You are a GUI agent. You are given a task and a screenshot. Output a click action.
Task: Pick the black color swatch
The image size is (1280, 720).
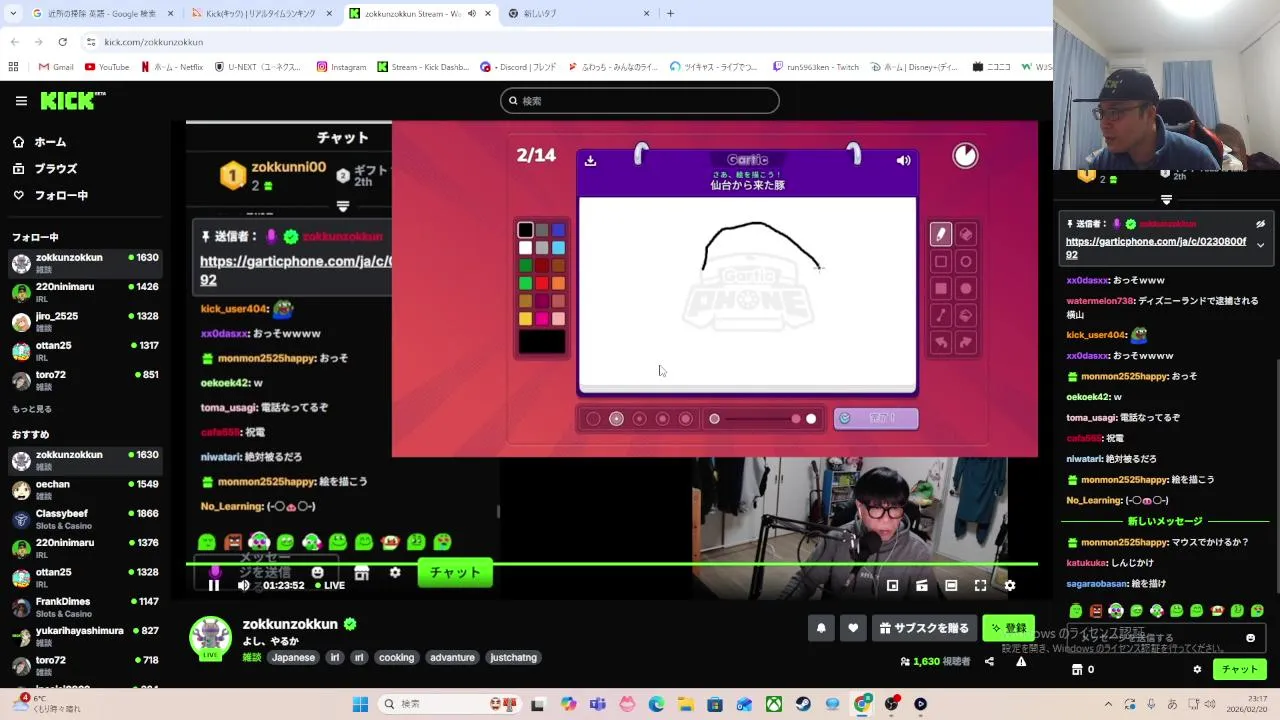coord(525,230)
